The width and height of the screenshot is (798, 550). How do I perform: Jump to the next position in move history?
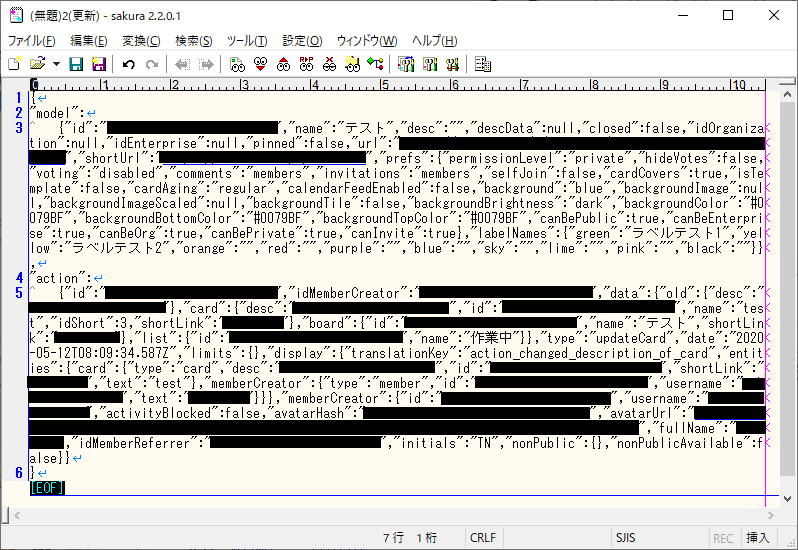(x=206, y=64)
